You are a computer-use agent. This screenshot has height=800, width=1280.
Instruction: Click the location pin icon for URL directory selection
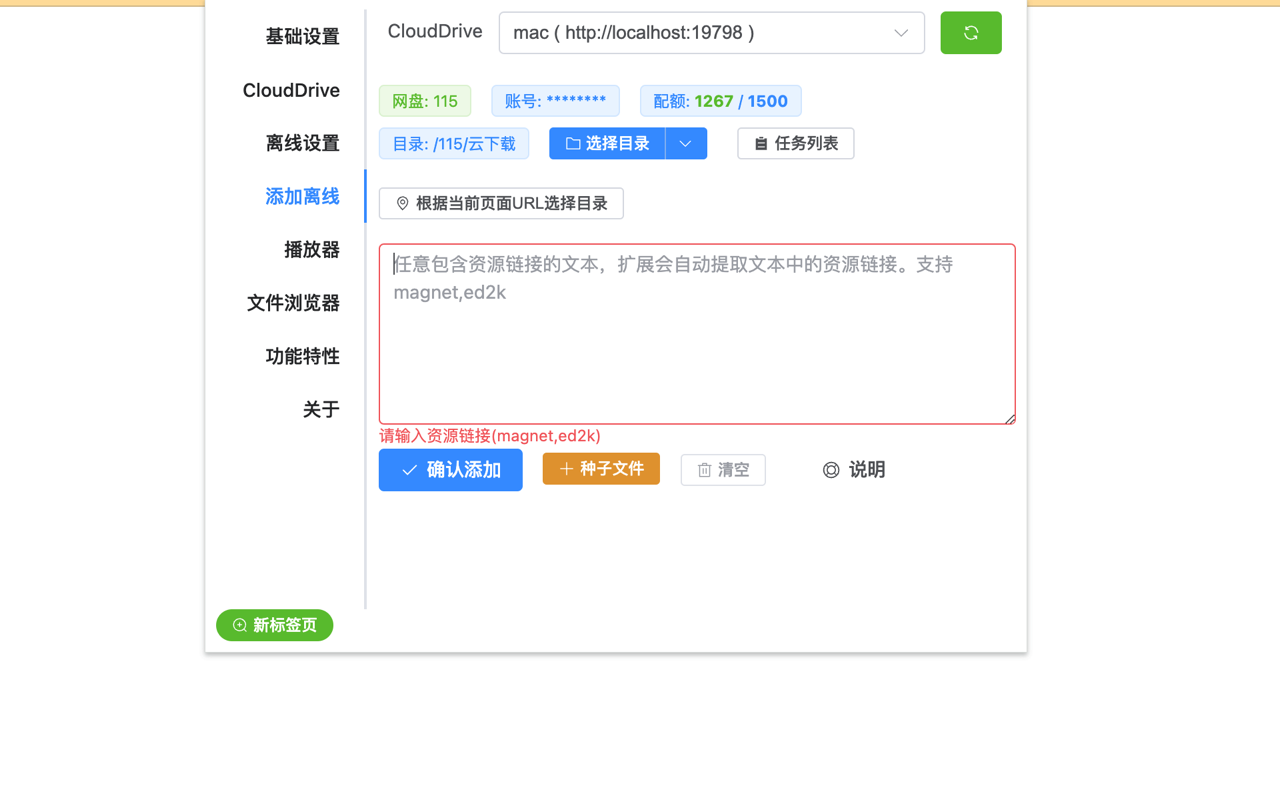click(x=403, y=203)
